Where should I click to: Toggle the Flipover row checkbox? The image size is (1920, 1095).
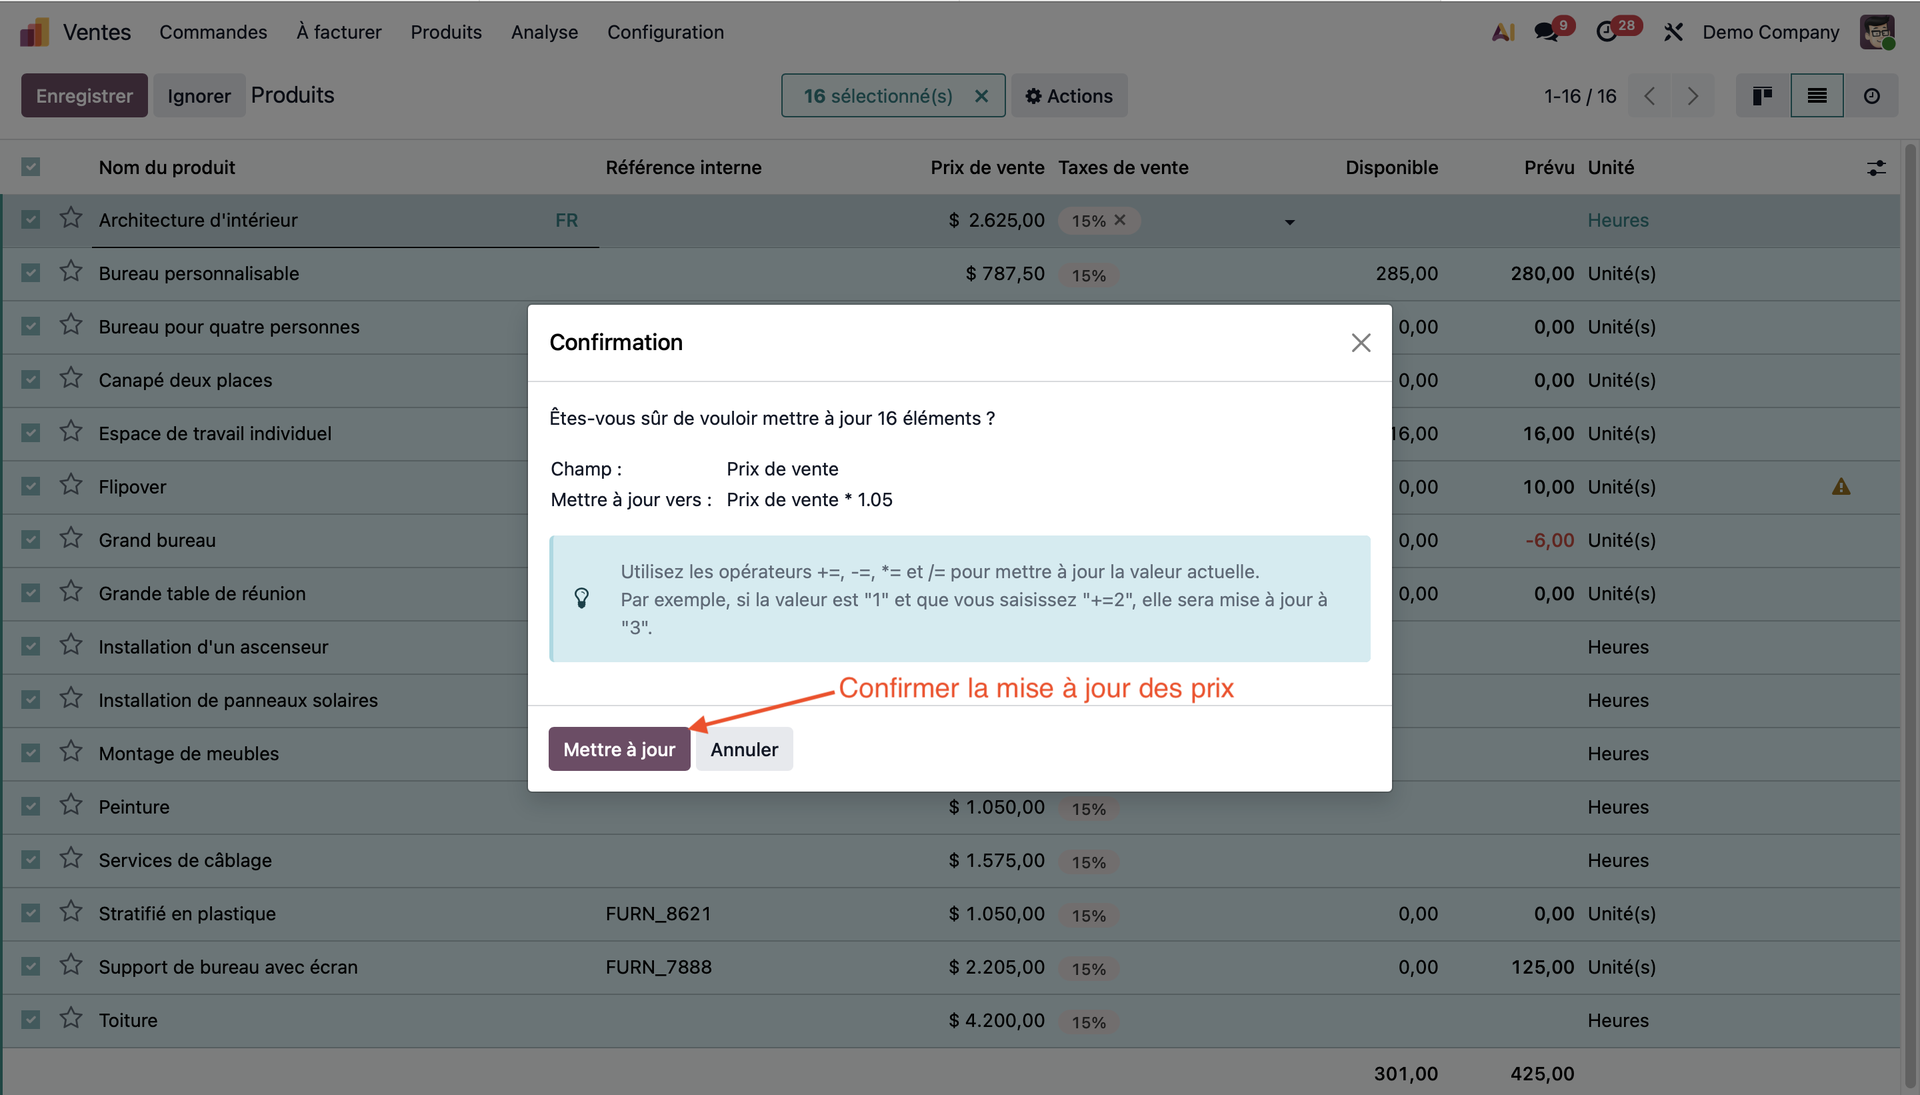click(x=31, y=486)
